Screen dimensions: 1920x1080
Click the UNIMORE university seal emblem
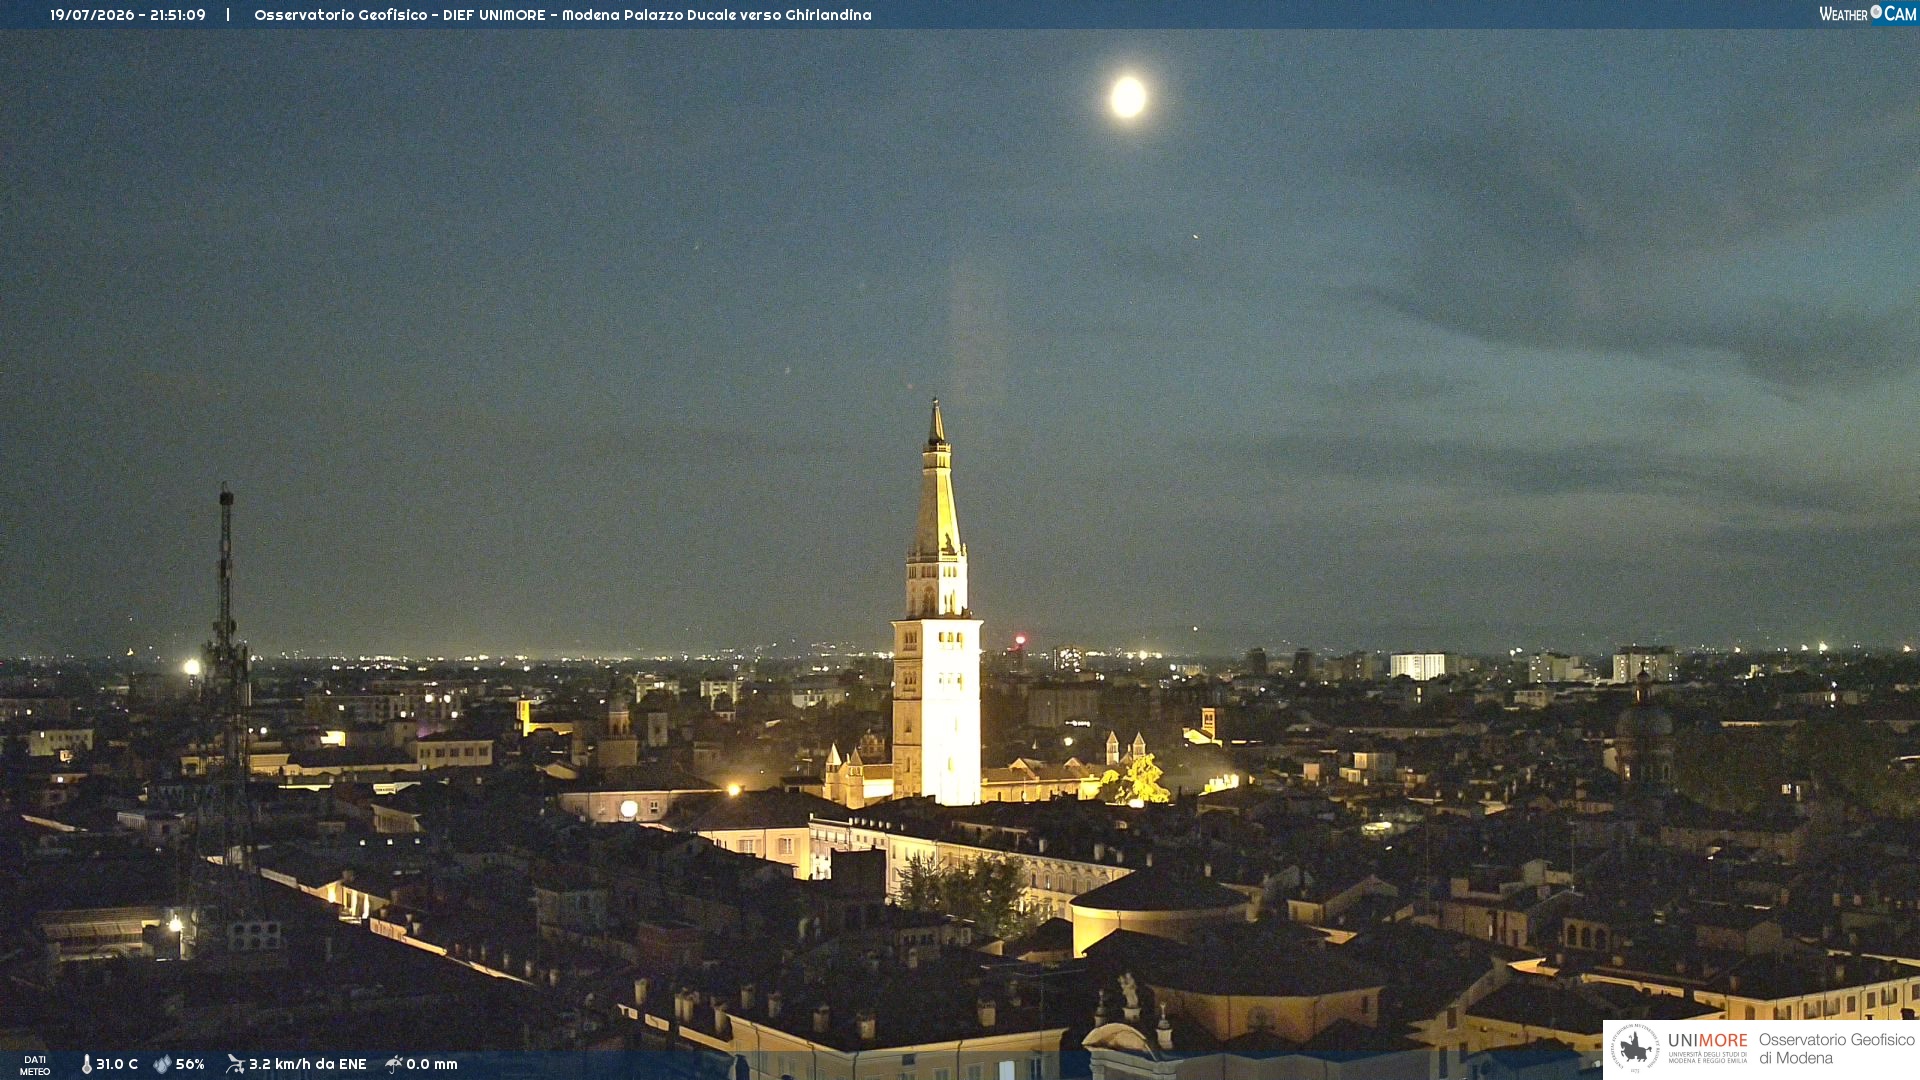pos(1635,1048)
